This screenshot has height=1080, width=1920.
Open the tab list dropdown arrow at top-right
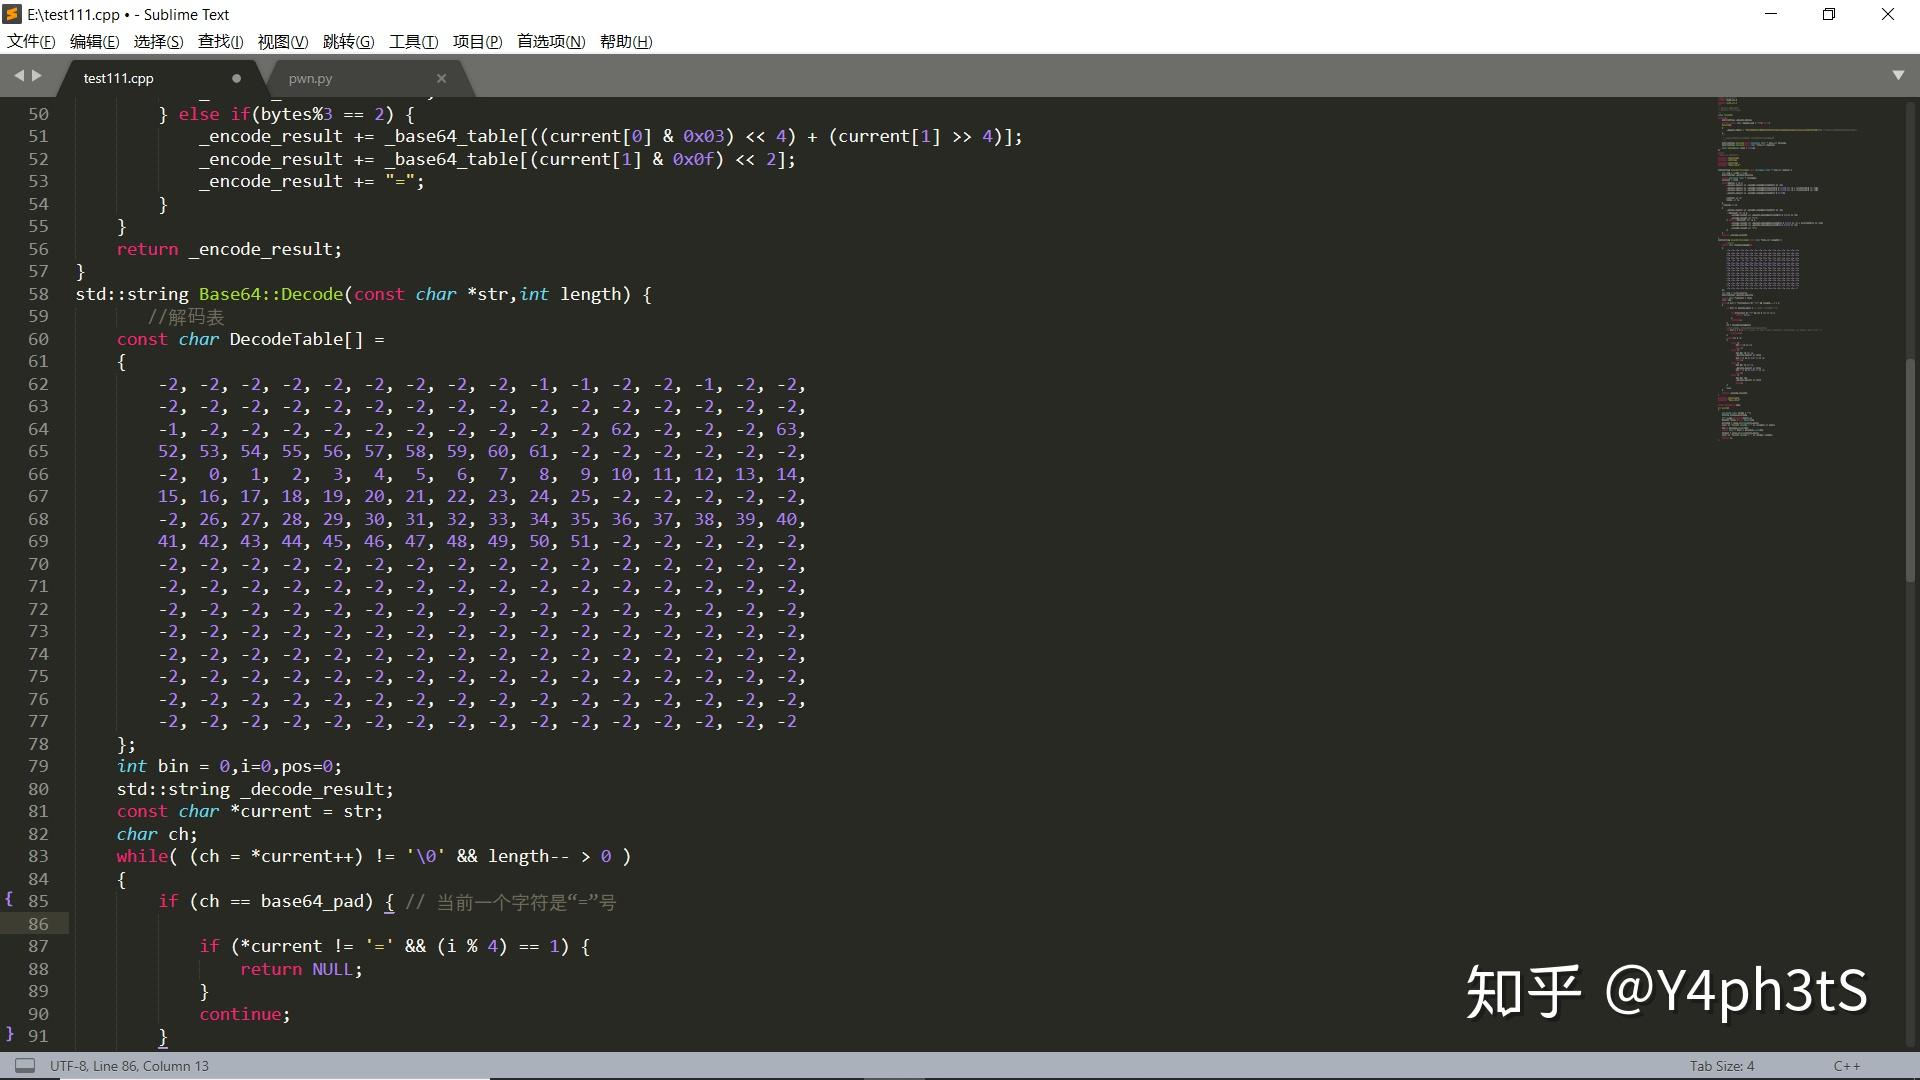click(1897, 75)
